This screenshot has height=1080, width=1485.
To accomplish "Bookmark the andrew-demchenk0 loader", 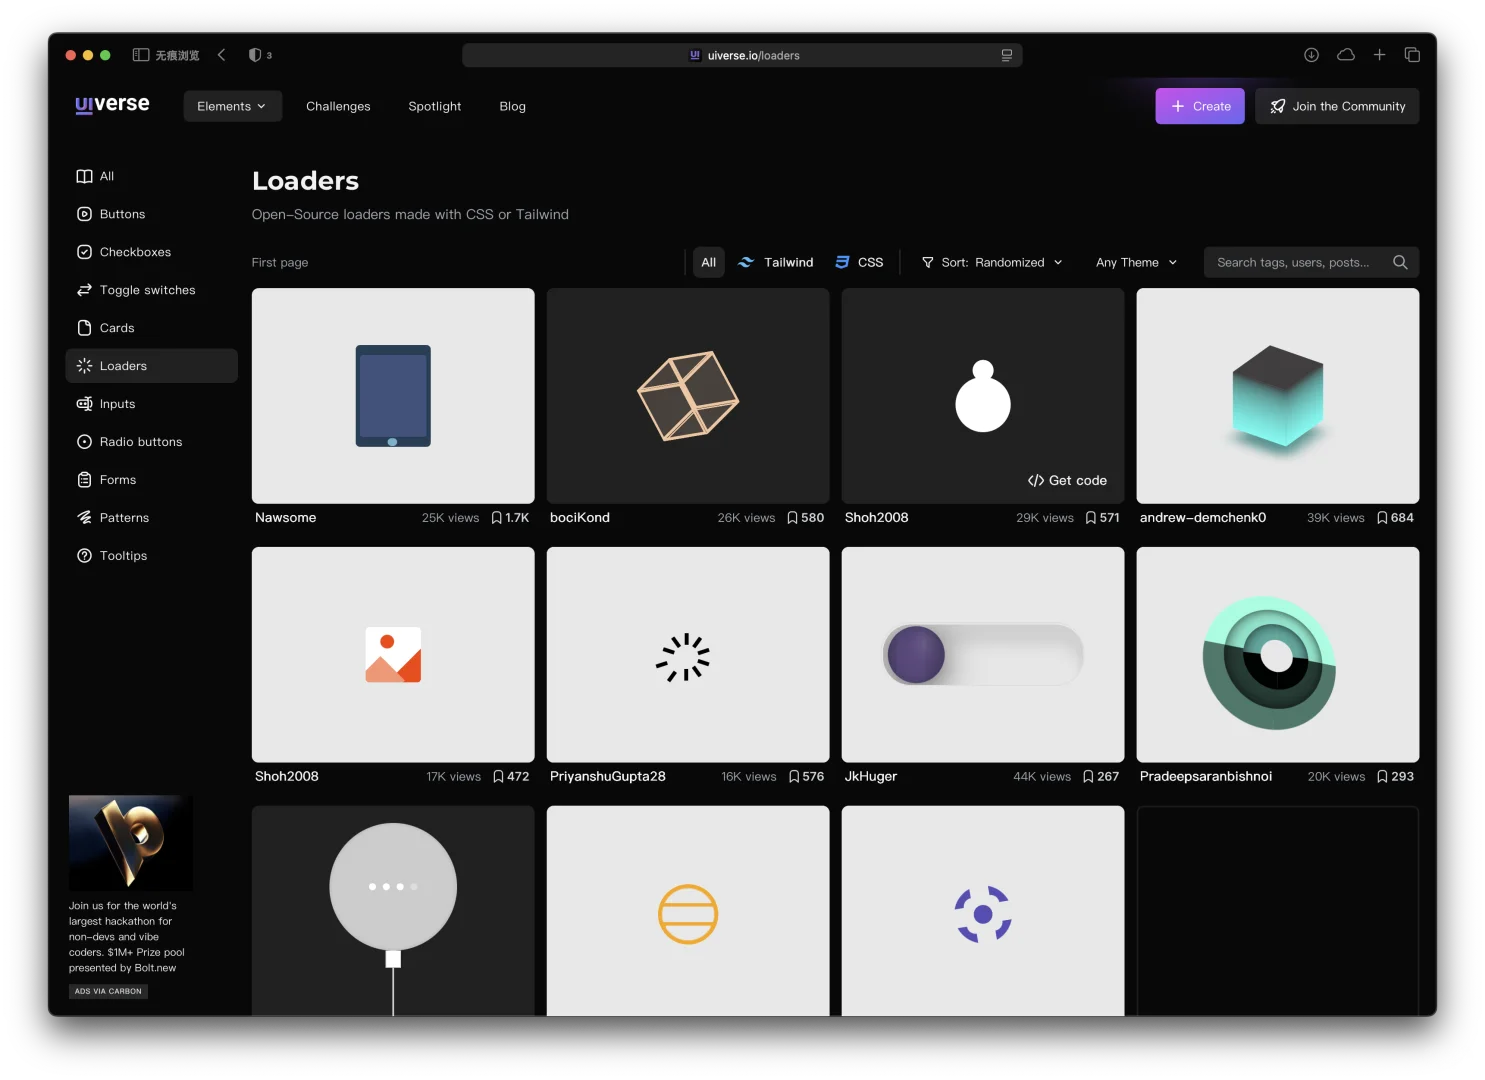I will point(1382,518).
